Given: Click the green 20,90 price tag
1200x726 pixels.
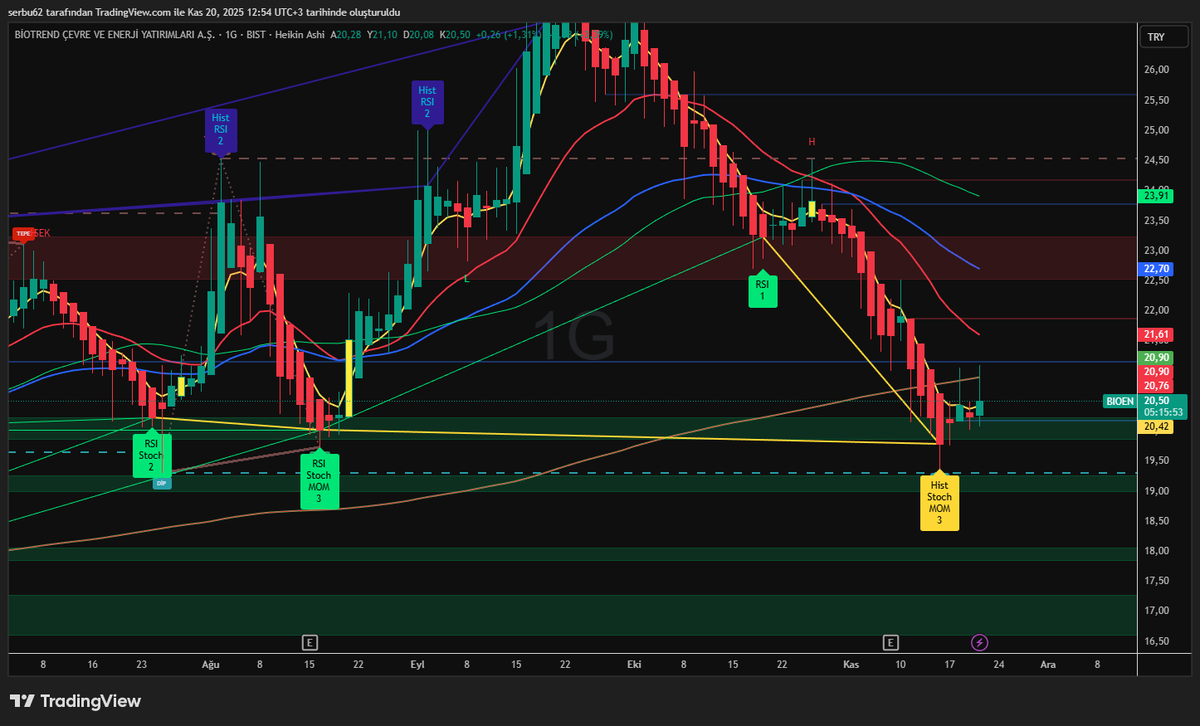Looking at the screenshot, I should point(1156,358).
